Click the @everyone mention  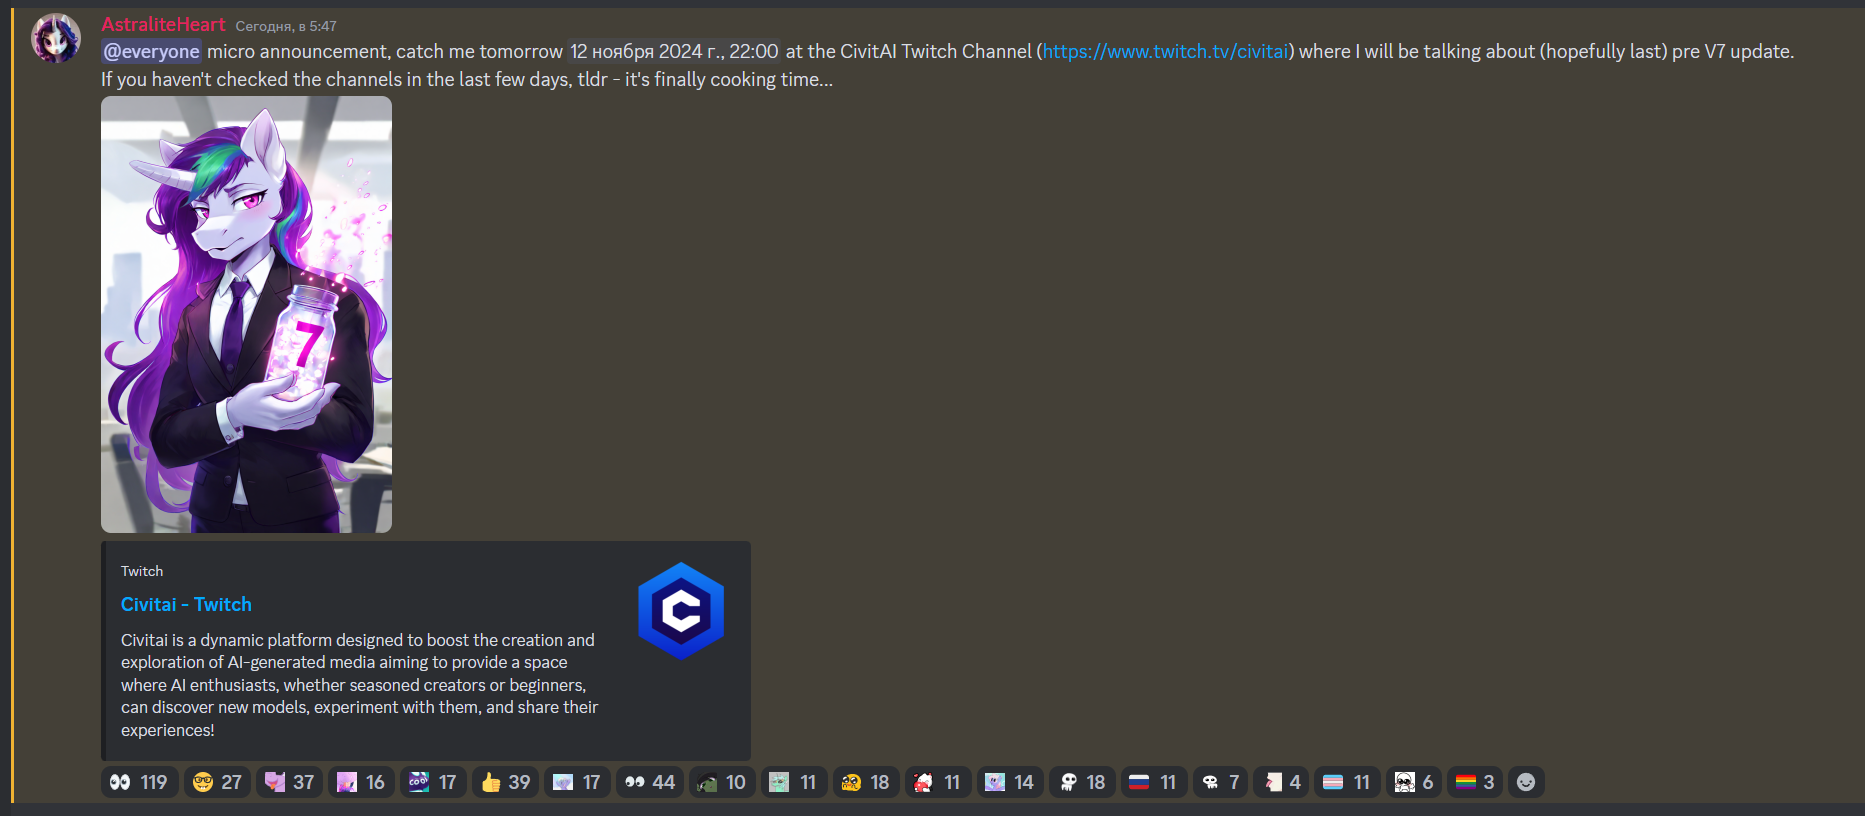pos(152,51)
